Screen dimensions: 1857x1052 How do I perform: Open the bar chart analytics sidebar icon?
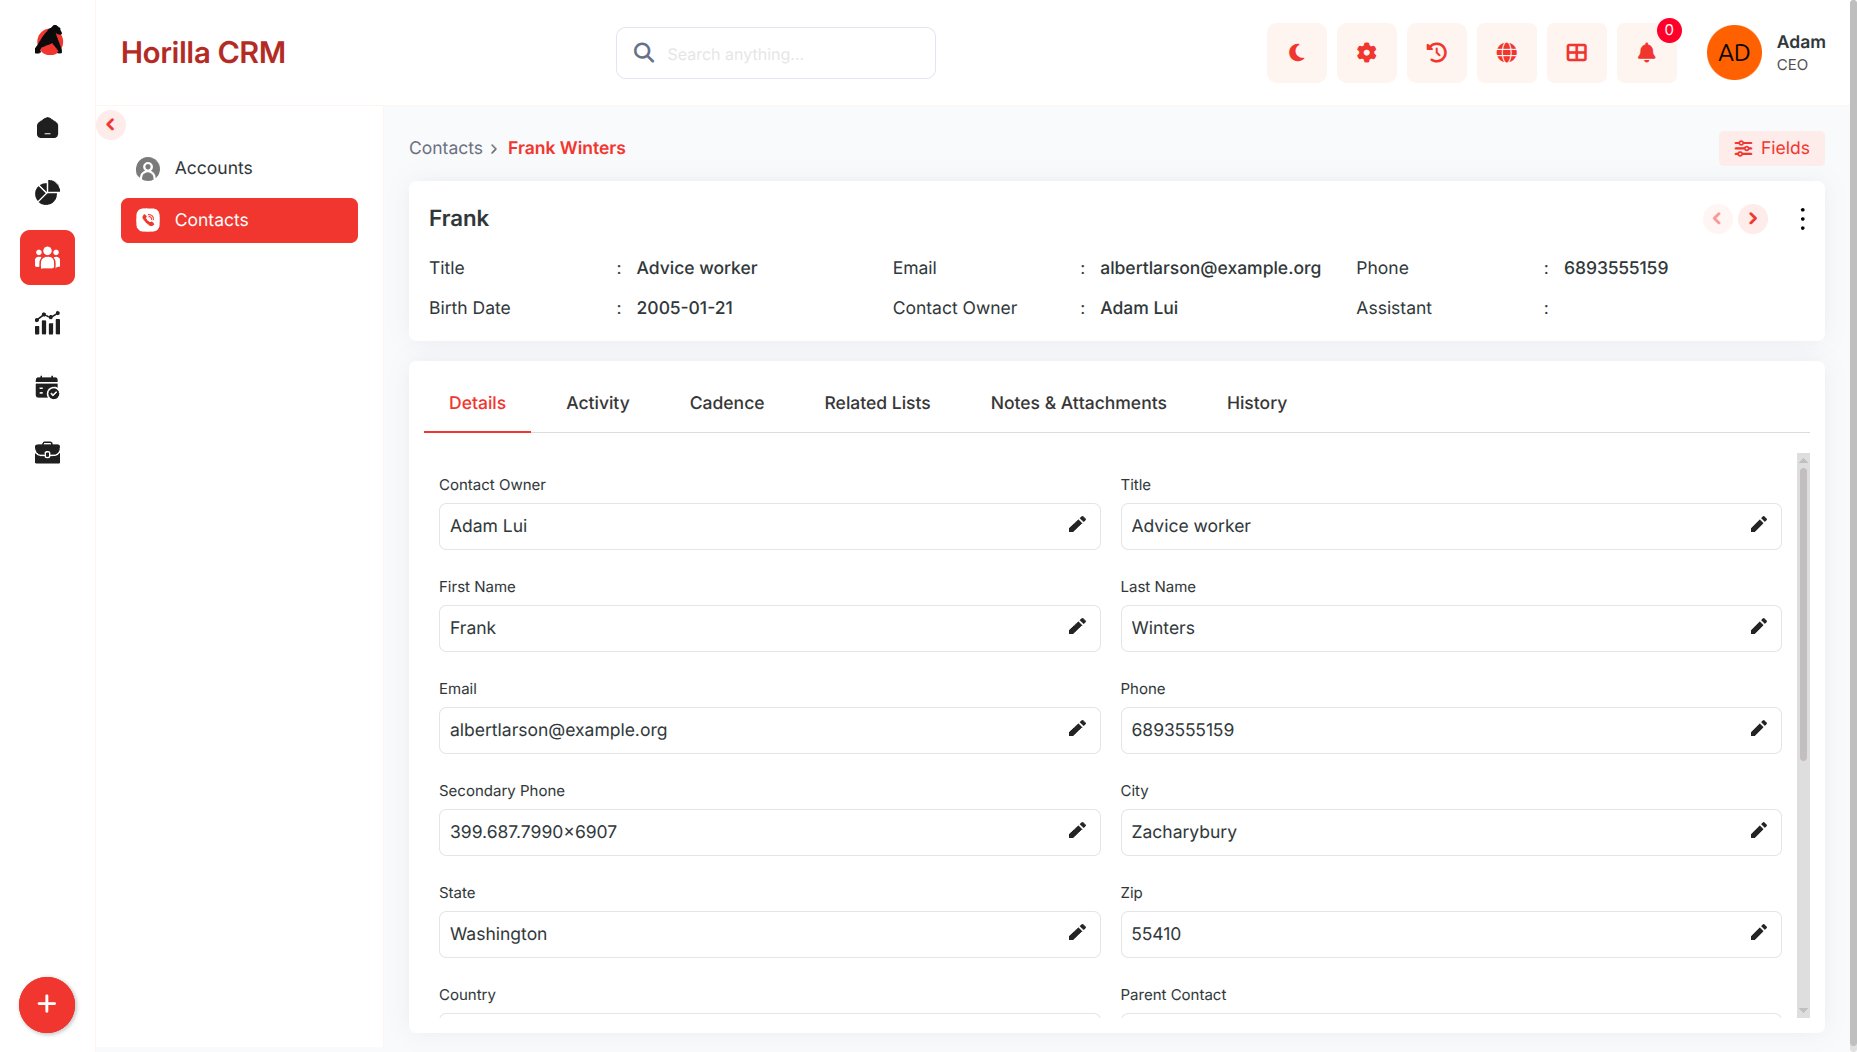47,323
